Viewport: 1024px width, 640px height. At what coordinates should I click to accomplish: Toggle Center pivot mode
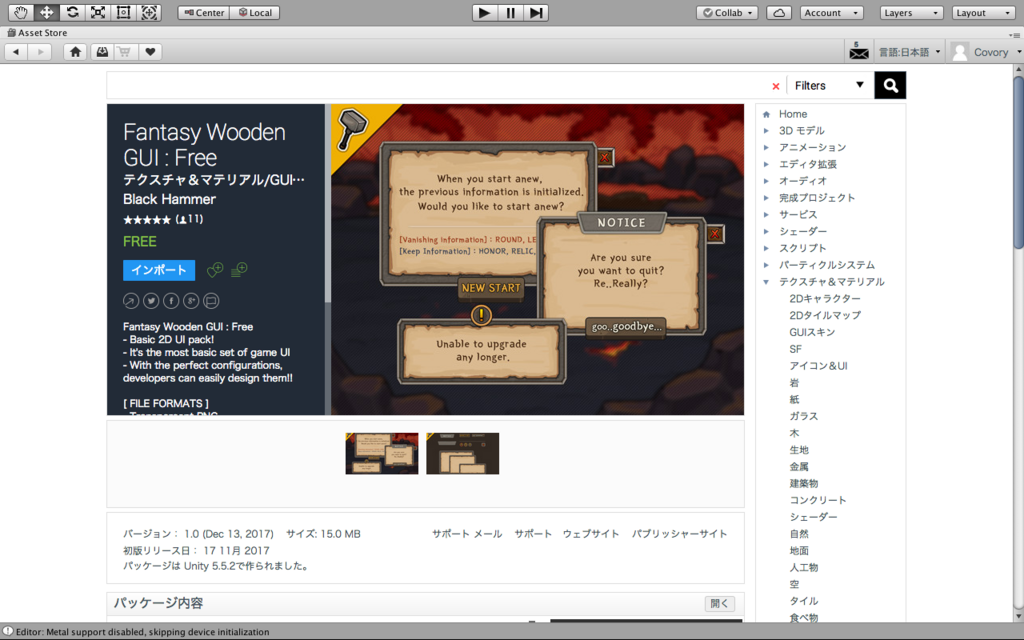(x=204, y=12)
